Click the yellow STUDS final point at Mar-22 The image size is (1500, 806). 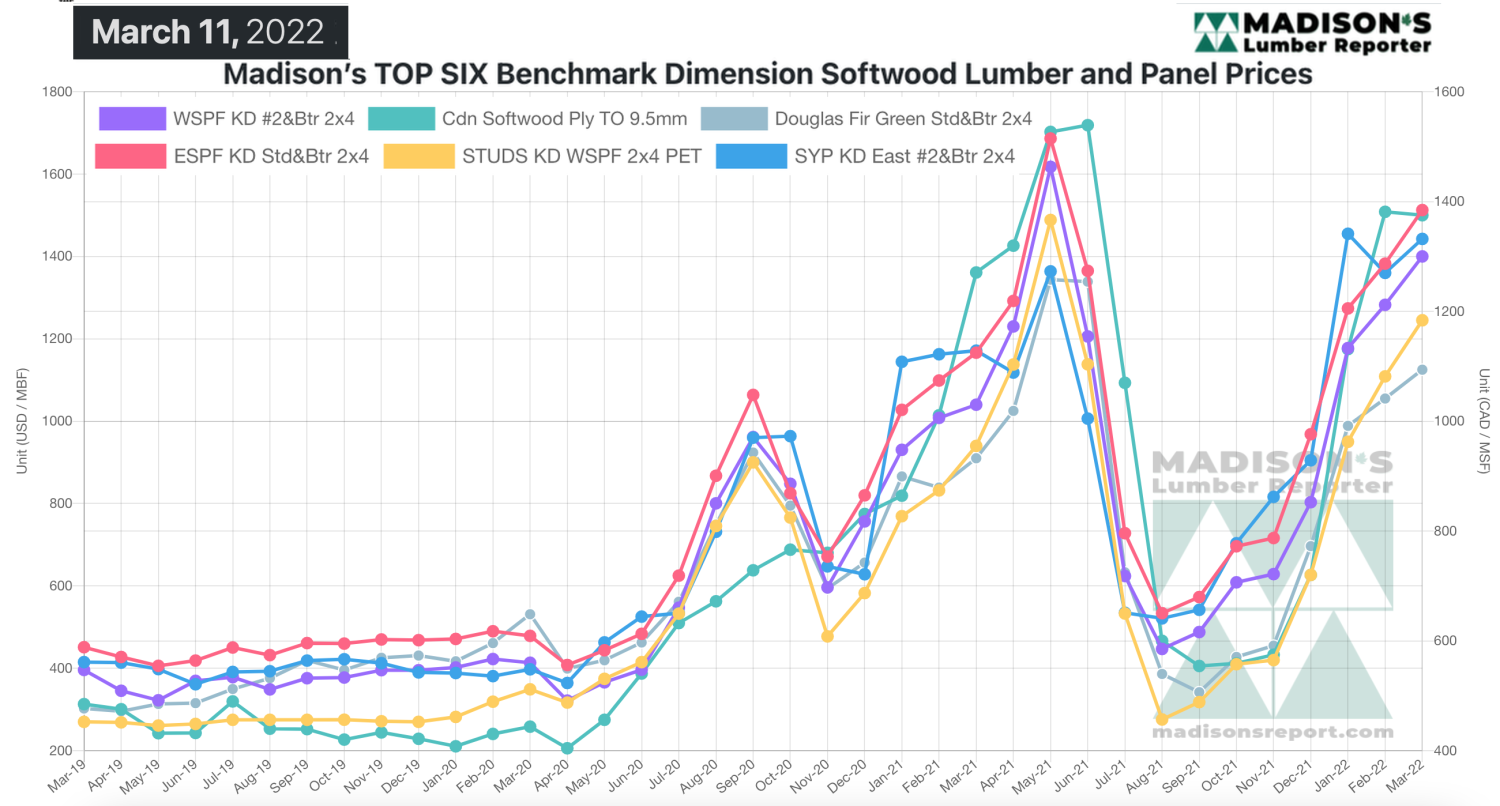(x=1422, y=320)
